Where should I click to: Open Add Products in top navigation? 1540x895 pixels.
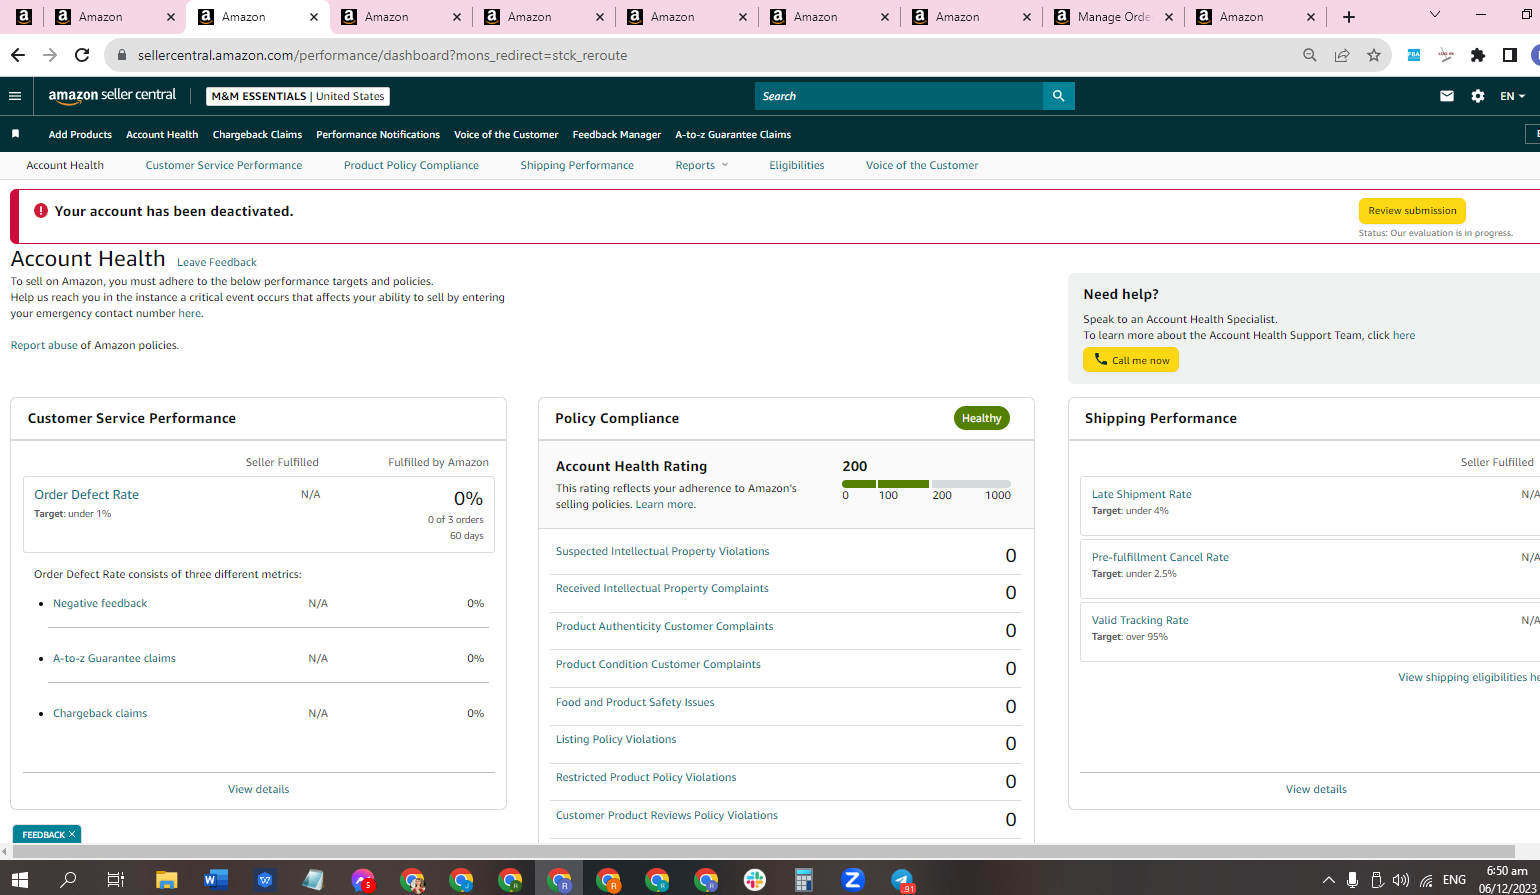80,134
